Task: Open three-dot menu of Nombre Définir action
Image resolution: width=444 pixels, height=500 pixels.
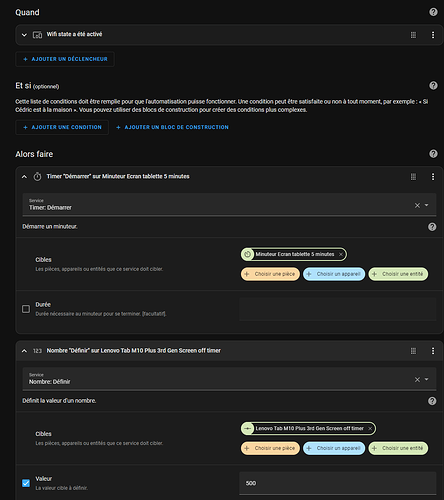Action: (x=433, y=351)
